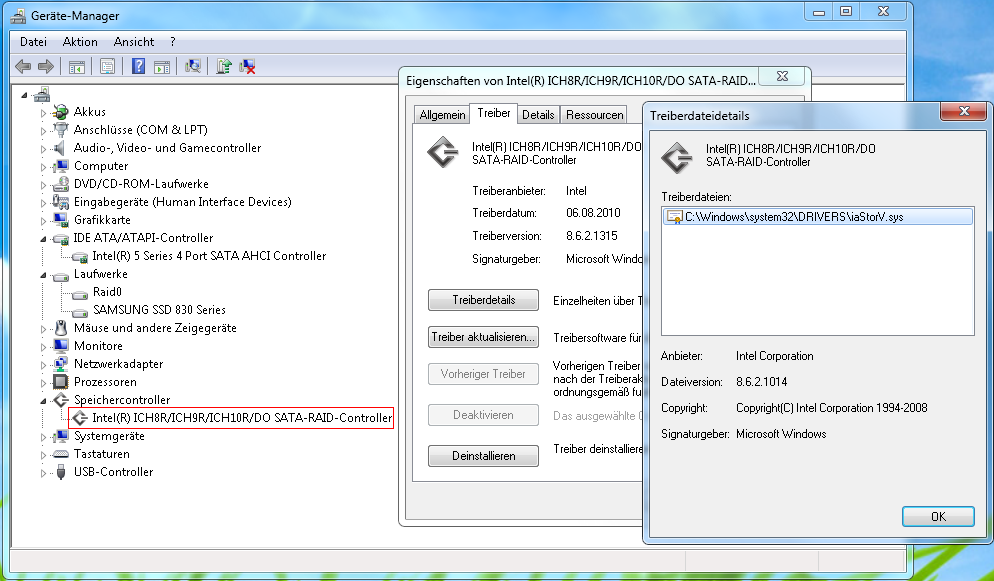
Task: Collapse the root computer node
Action: click(25, 95)
